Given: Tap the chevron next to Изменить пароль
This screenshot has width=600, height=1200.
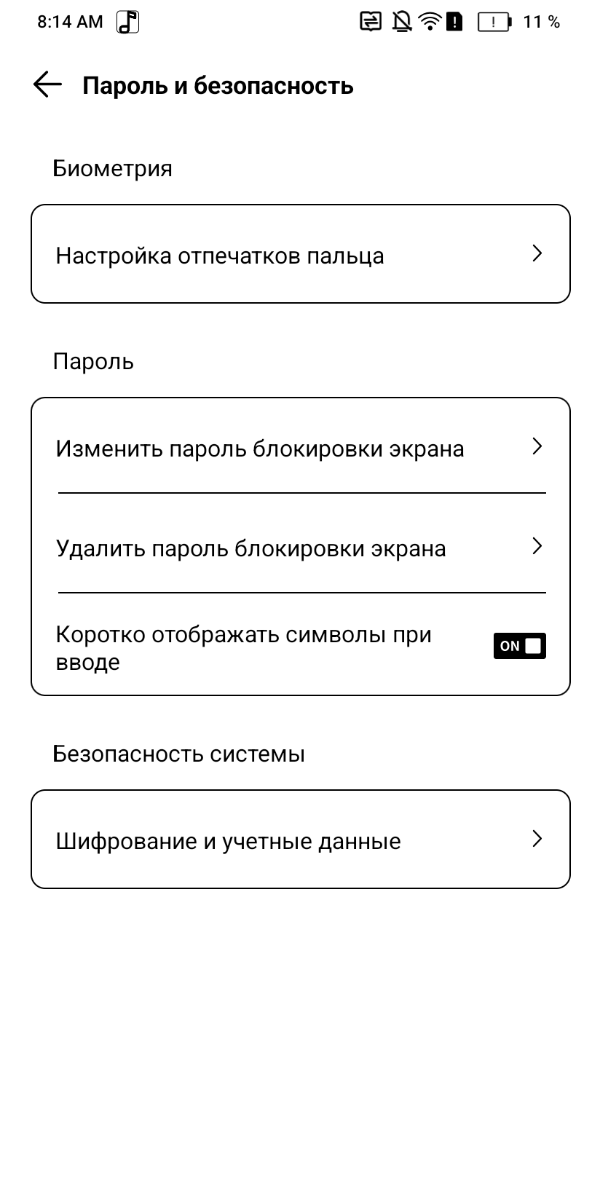Looking at the screenshot, I should click(537, 447).
